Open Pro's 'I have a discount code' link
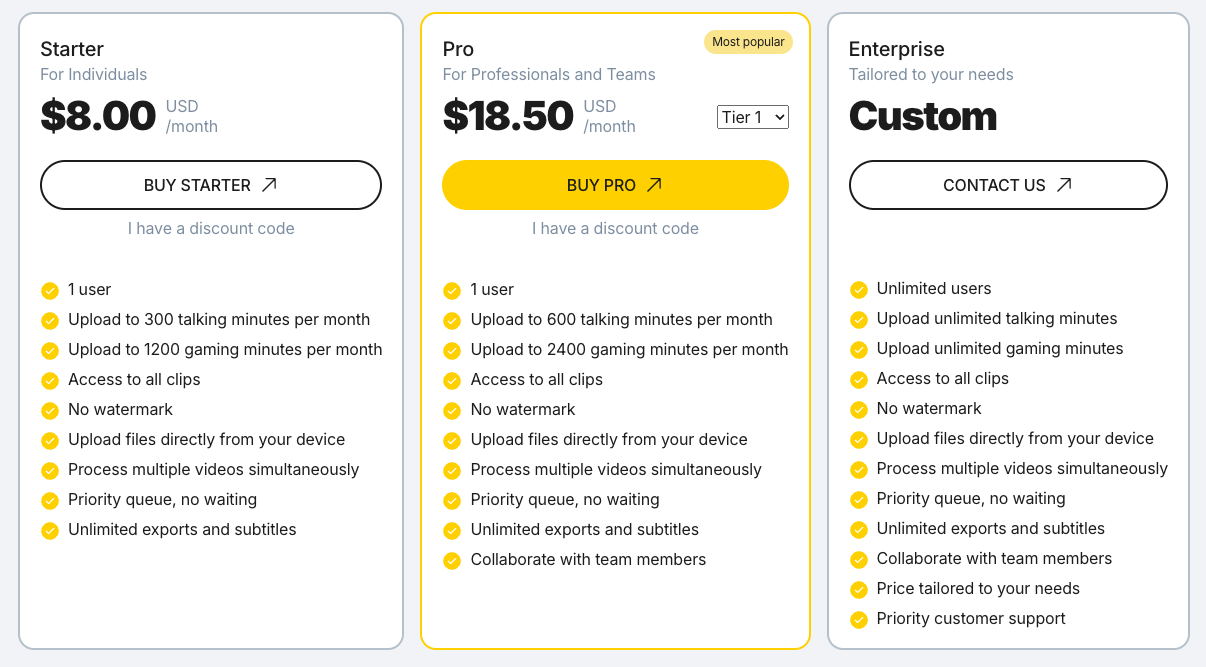The image size is (1206, 667). [x=615, y=228]
